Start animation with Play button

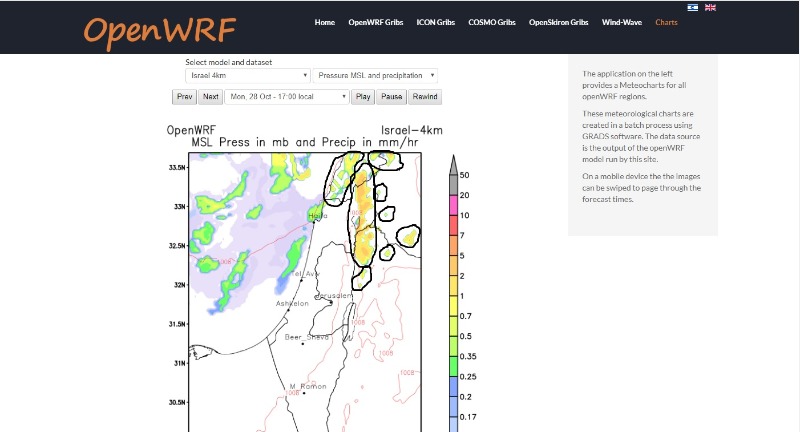pos(363,97)
